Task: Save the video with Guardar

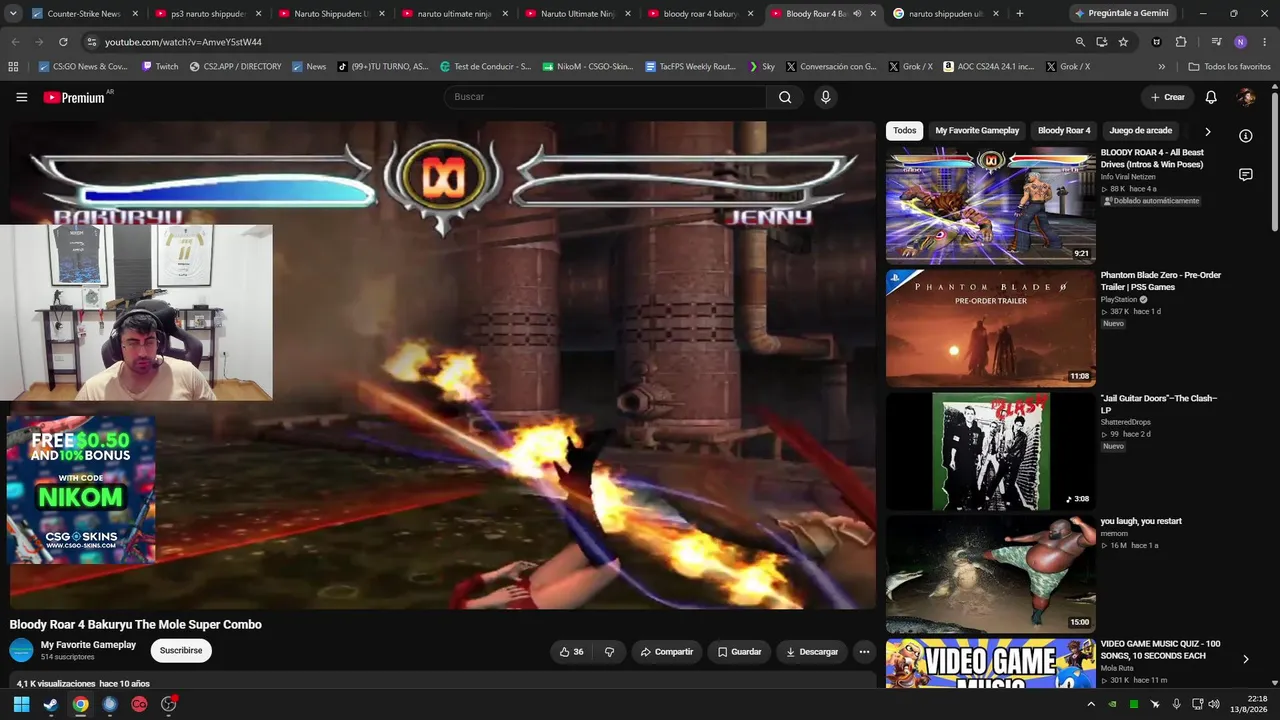Action: click(740, 652)
